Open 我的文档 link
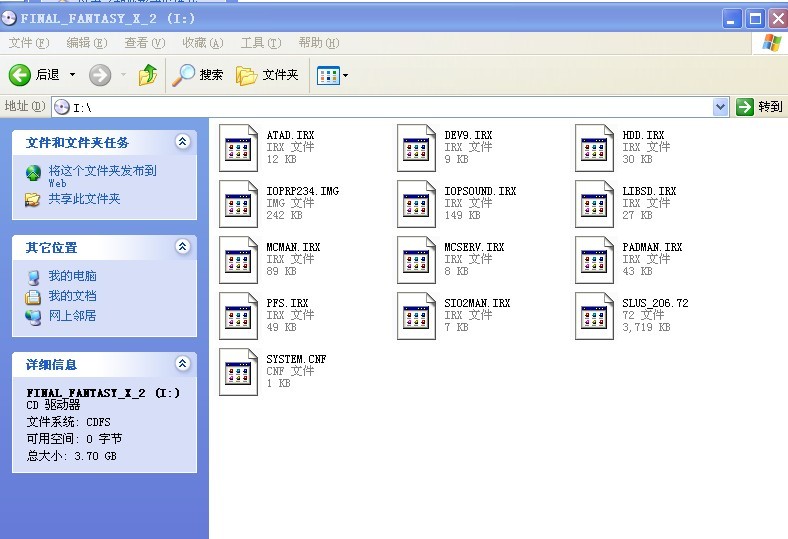The image size is (788, 539). point(72,296)
